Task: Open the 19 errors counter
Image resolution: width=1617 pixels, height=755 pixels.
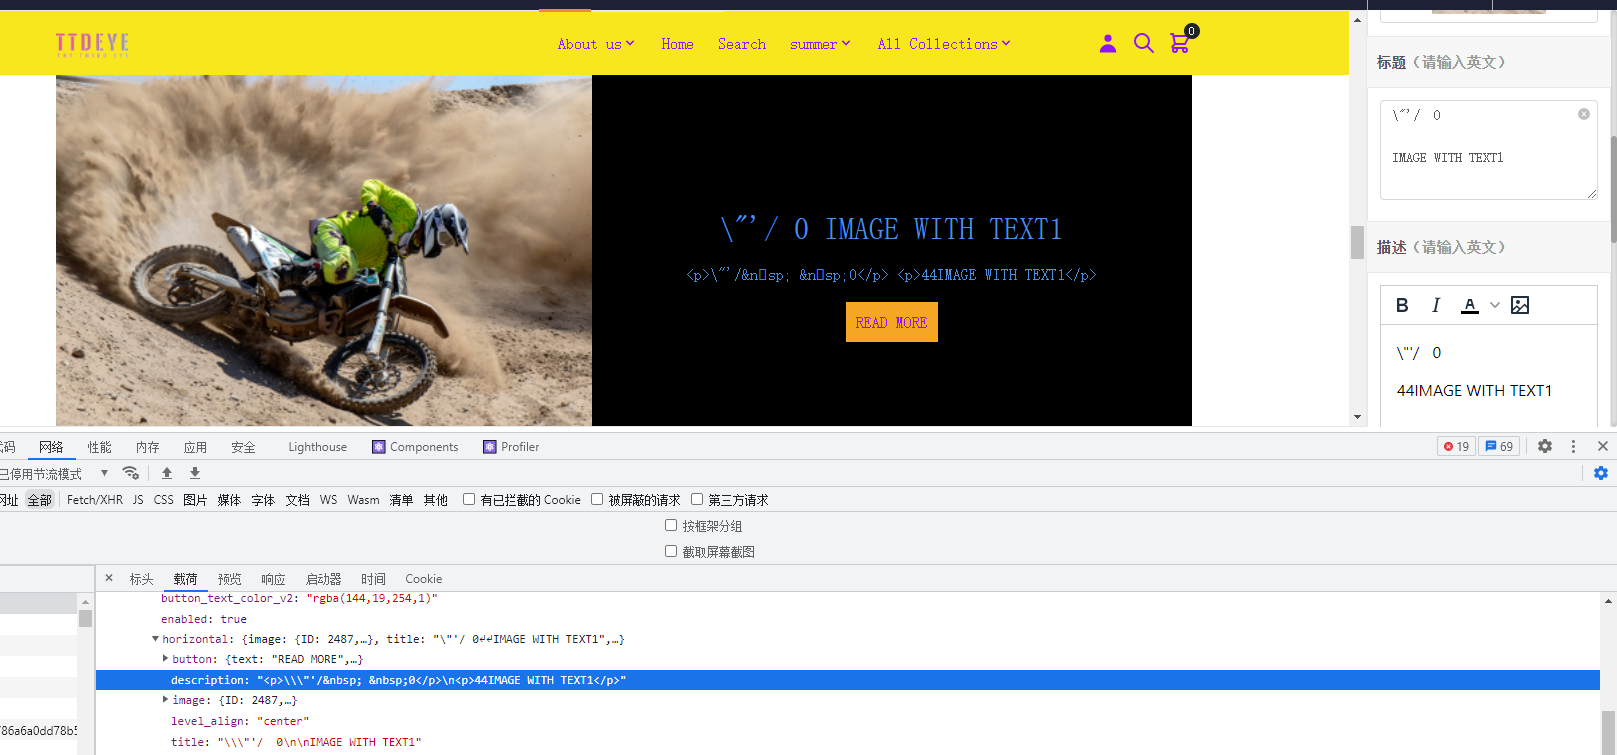Action: click(1456, 446)
